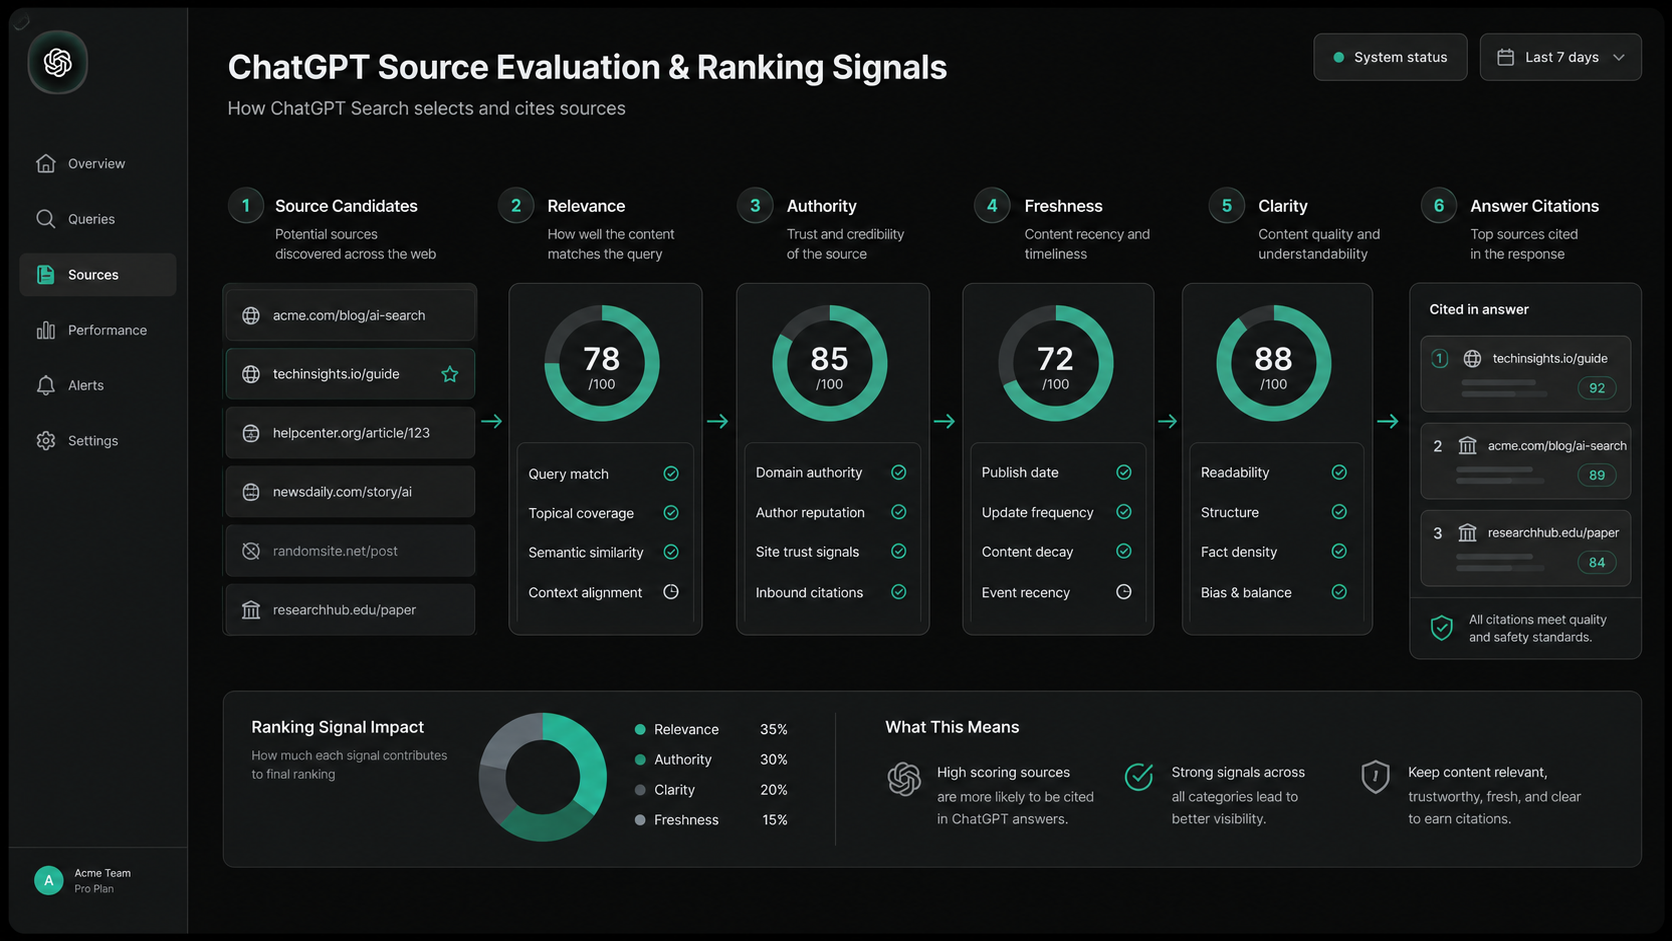The width and height of the screenshot is (1672, 941).
Task: Click the Ranking Signal Impact donut chart
Action: (543, 777)
